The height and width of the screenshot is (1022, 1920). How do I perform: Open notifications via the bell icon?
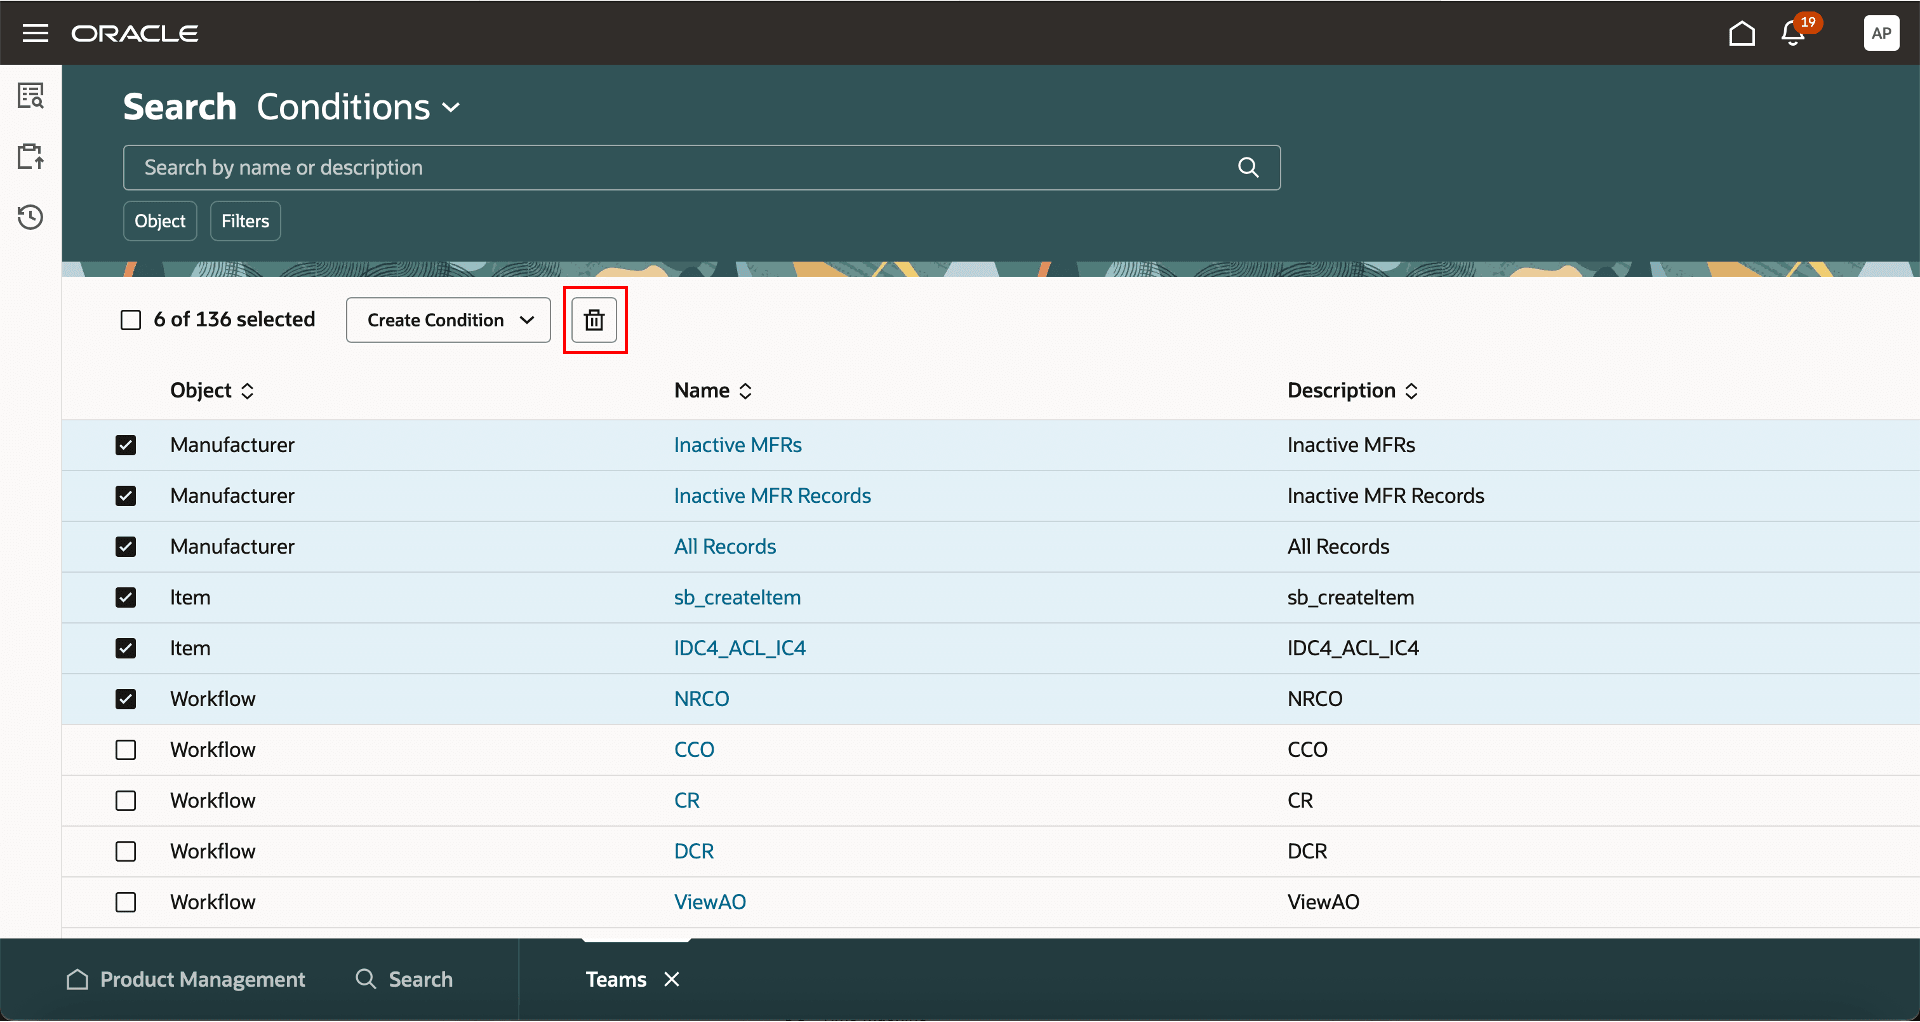click(1792, 33)
